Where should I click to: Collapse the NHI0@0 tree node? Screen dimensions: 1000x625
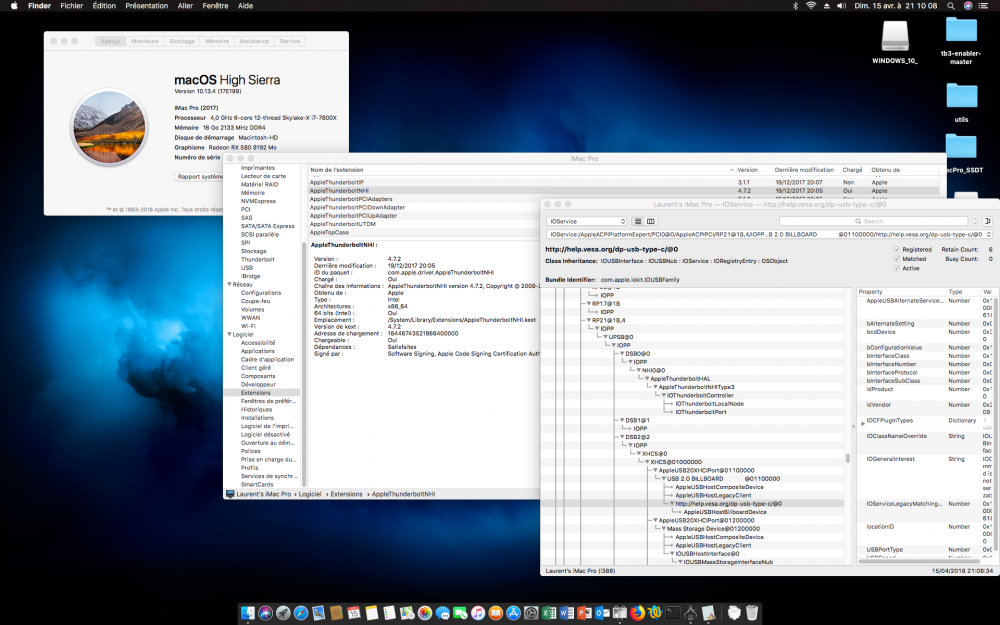(638, 370)
